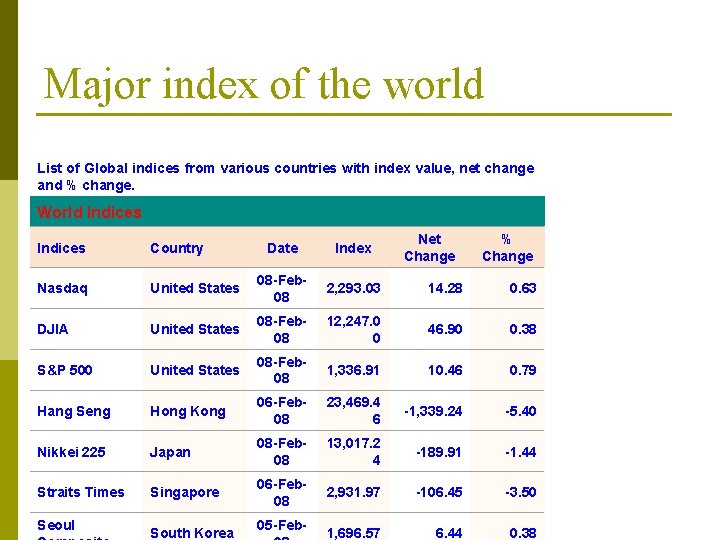Click the S&P 500 index value 1,336.91
Screen dimensions: 720x540
tap(353, 370)
